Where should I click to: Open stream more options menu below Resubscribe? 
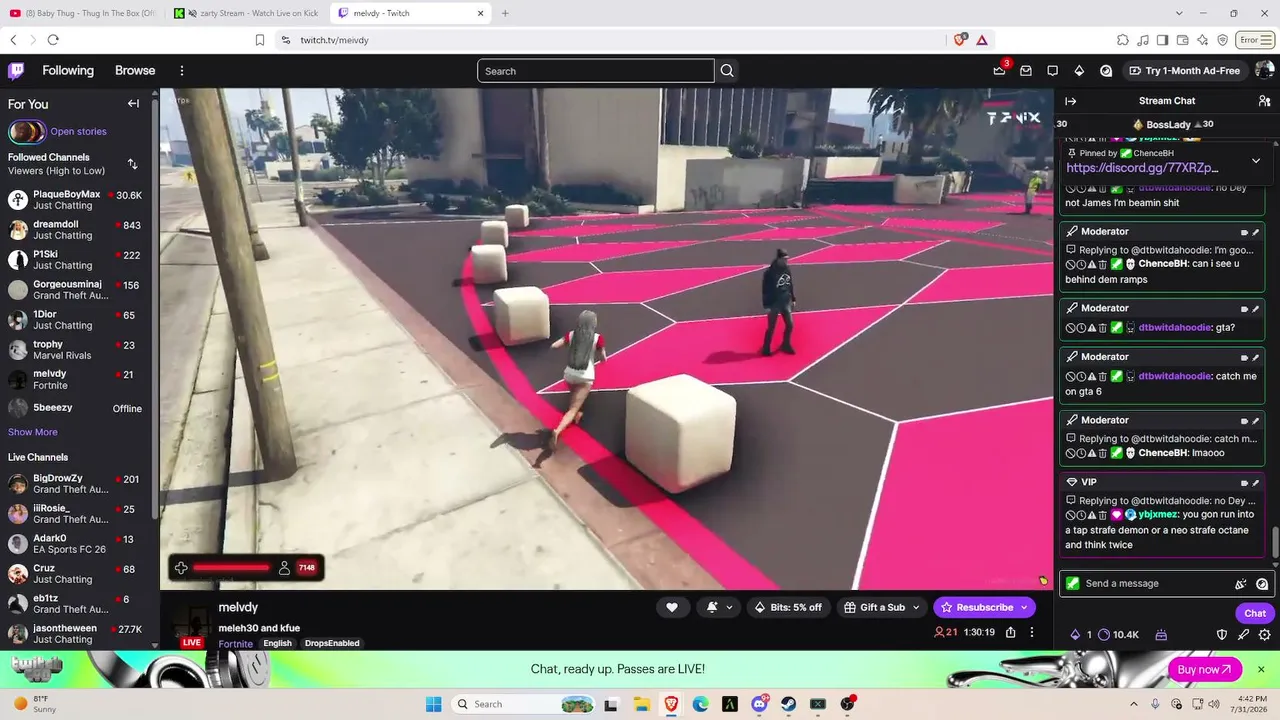tap(1032, 632)
